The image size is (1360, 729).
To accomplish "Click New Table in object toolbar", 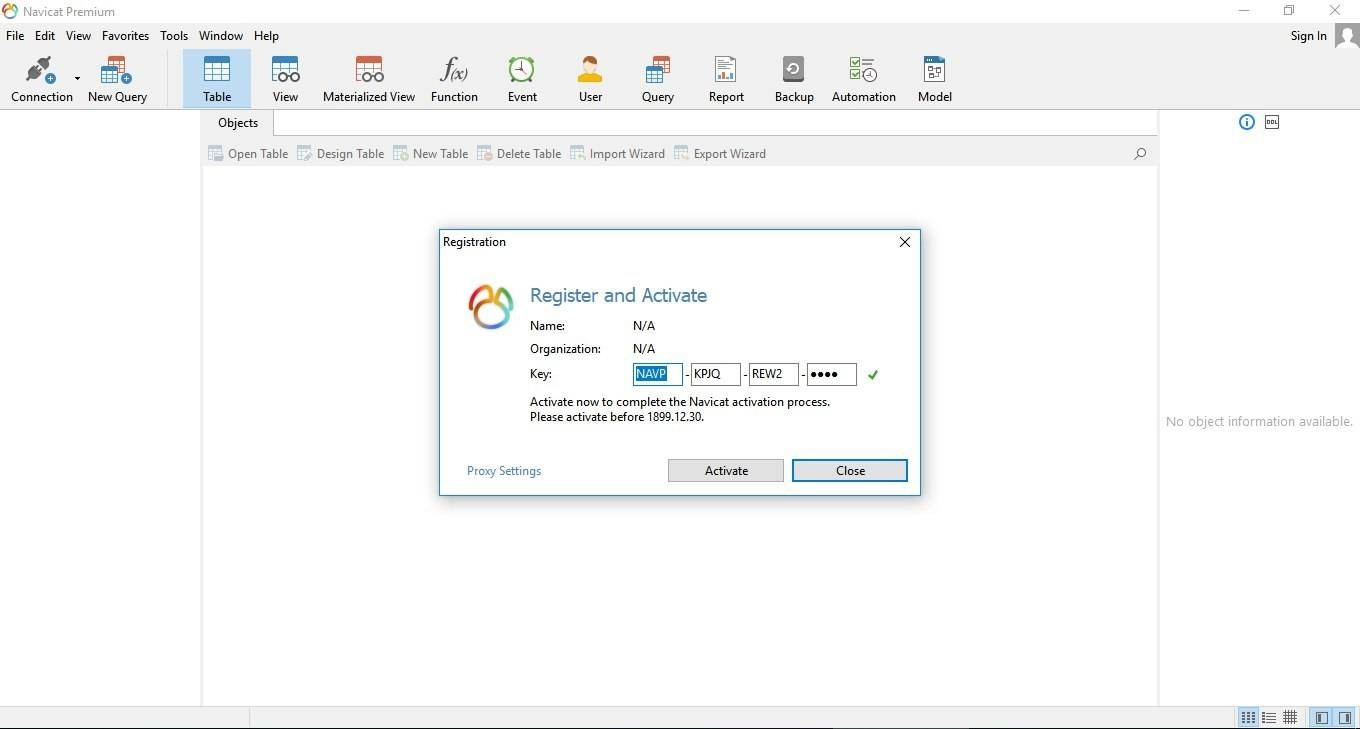I will click(x=431, y=154).
